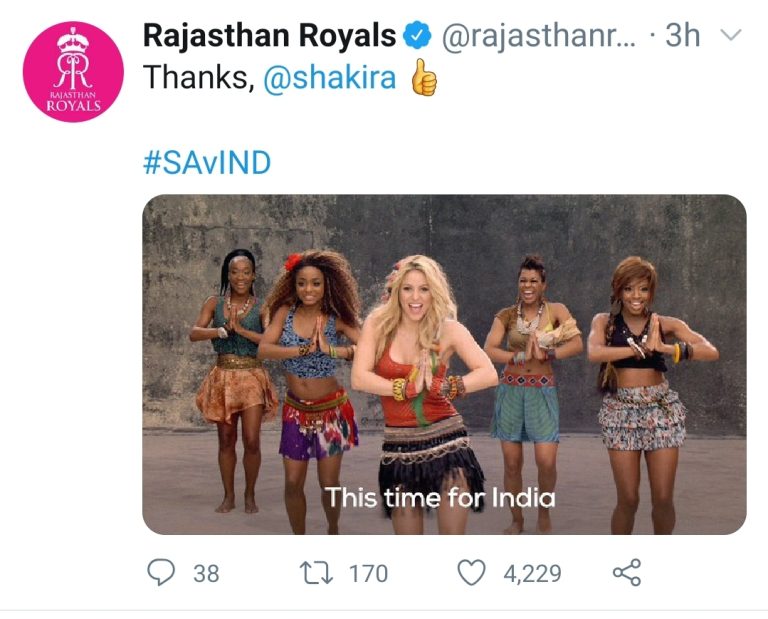Like the tweet with the heart icon
The image size is (768, 619).
point(470,572)
